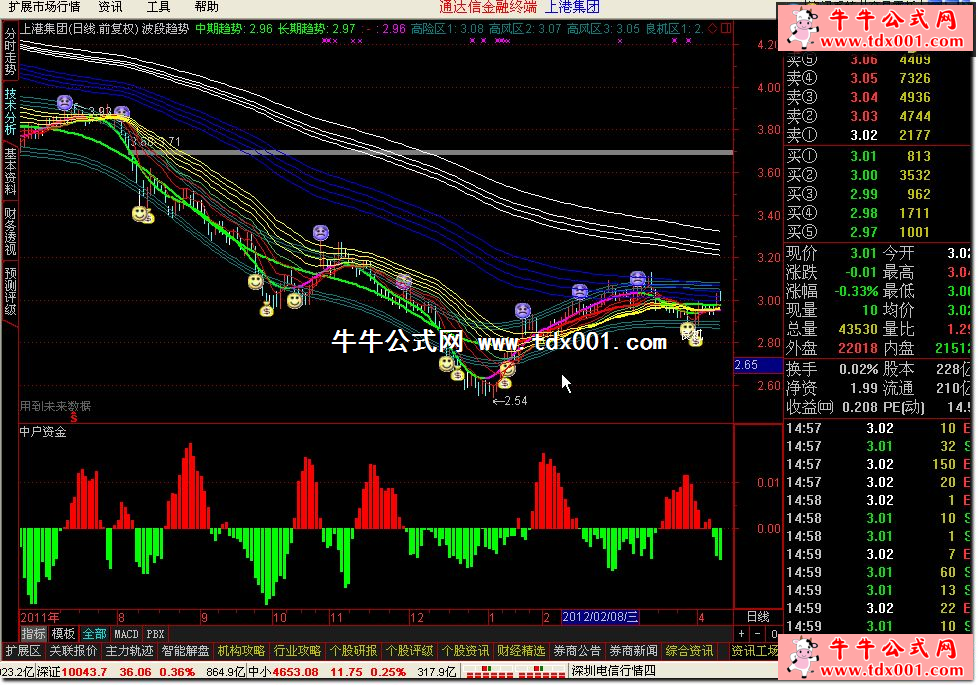Select the 模板 tab below the chart
The width and height of the screenshot is (978, 685).
coord(63,634)
